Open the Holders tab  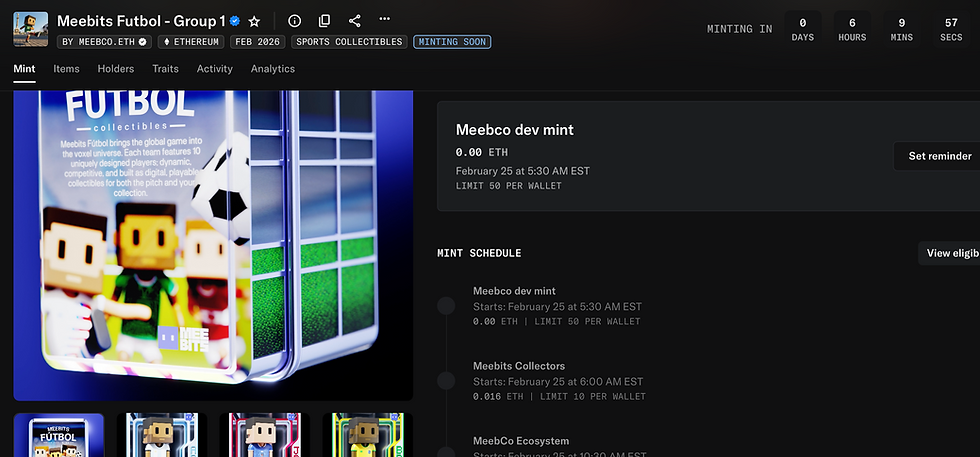116,69
